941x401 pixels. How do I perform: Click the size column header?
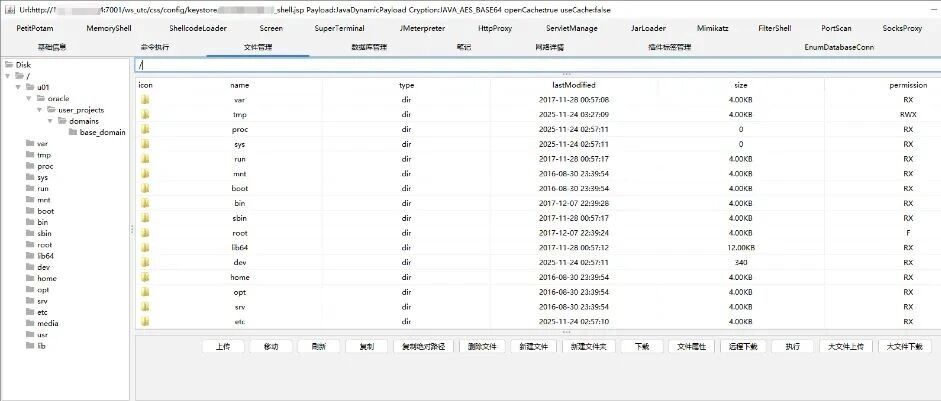pos(741,85)
